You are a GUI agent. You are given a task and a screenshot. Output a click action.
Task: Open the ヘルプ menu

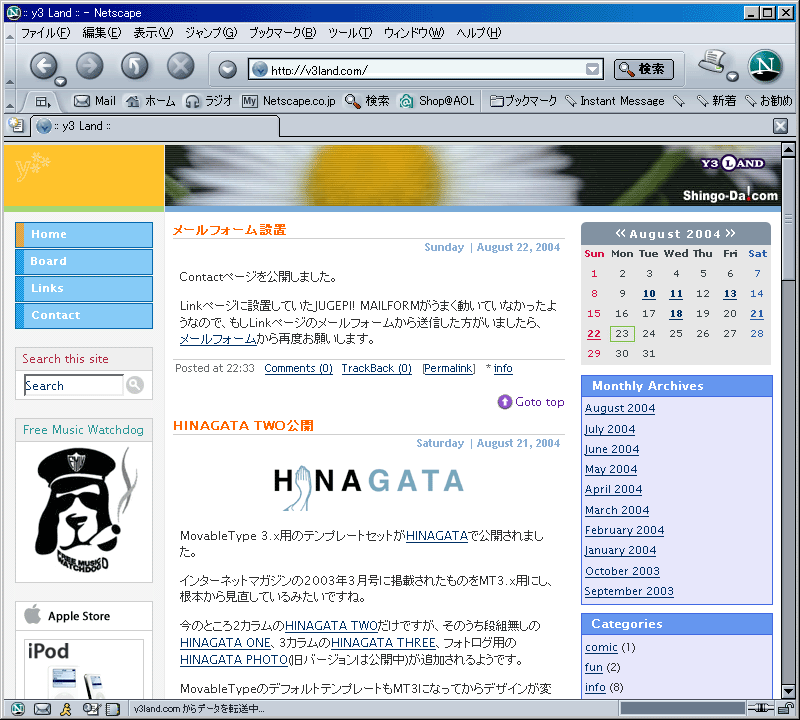coord(479,33)
